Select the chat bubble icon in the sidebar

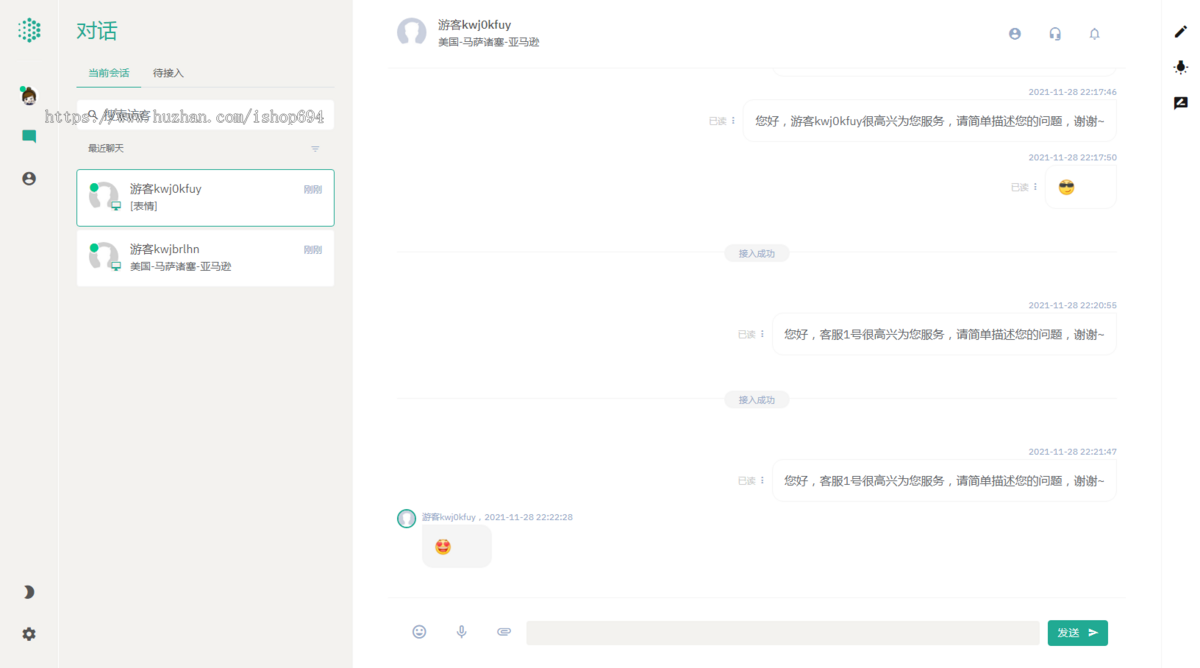click(x=28, y=135)
